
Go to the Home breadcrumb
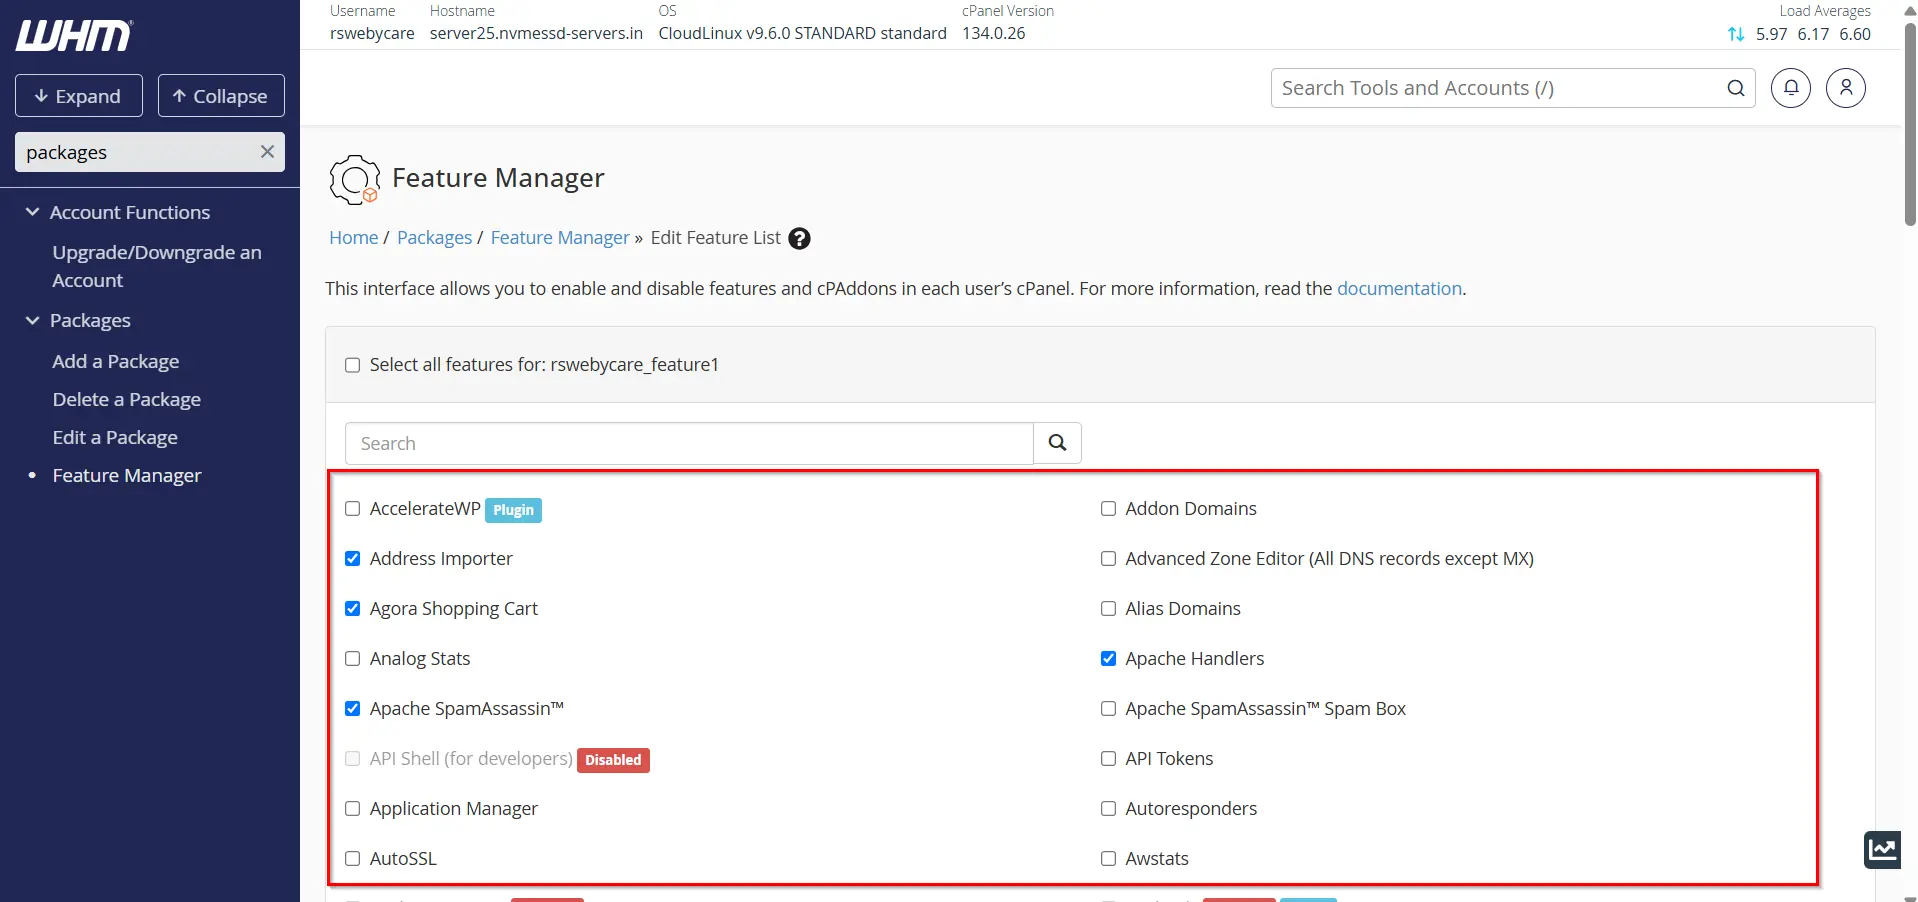[354, 238]
